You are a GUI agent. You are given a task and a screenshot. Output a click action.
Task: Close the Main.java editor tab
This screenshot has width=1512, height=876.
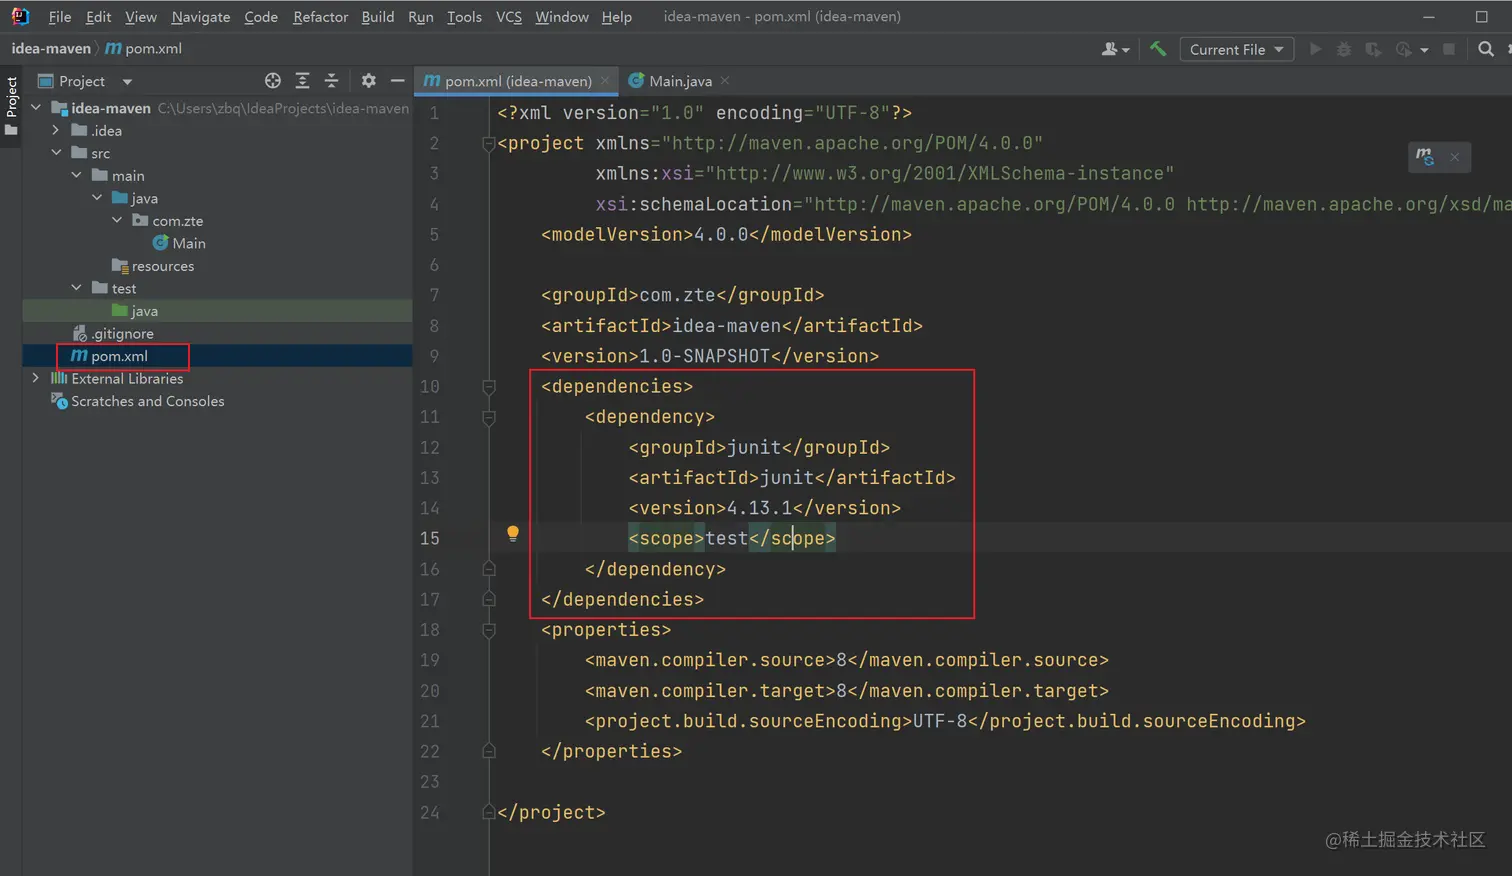[725, 81]
